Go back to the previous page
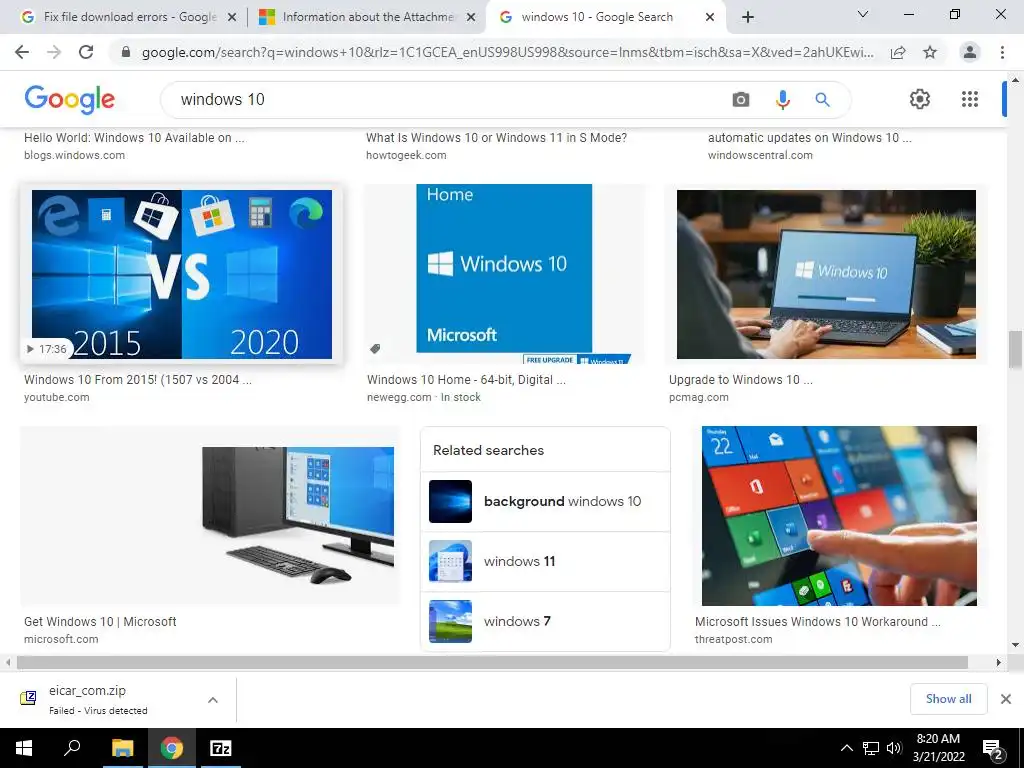Image resolution: width=1024 pixels, height=768 pixels. pyautogui.click(x=22, y=52)
